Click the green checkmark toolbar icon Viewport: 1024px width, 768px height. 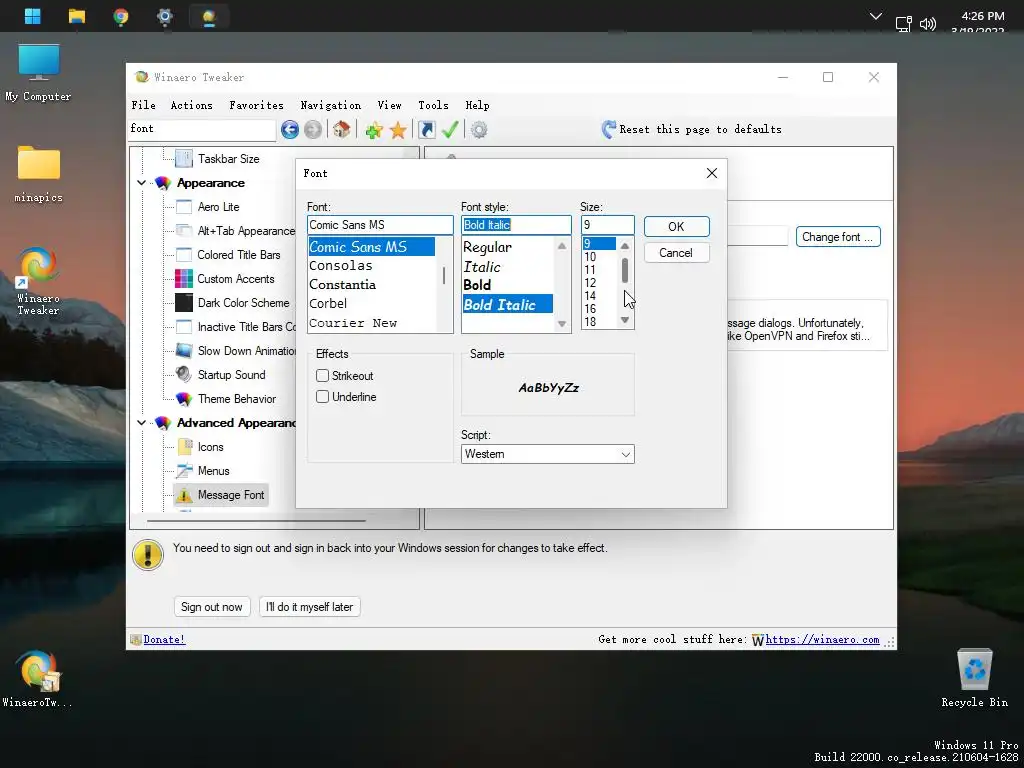point(450,130)
